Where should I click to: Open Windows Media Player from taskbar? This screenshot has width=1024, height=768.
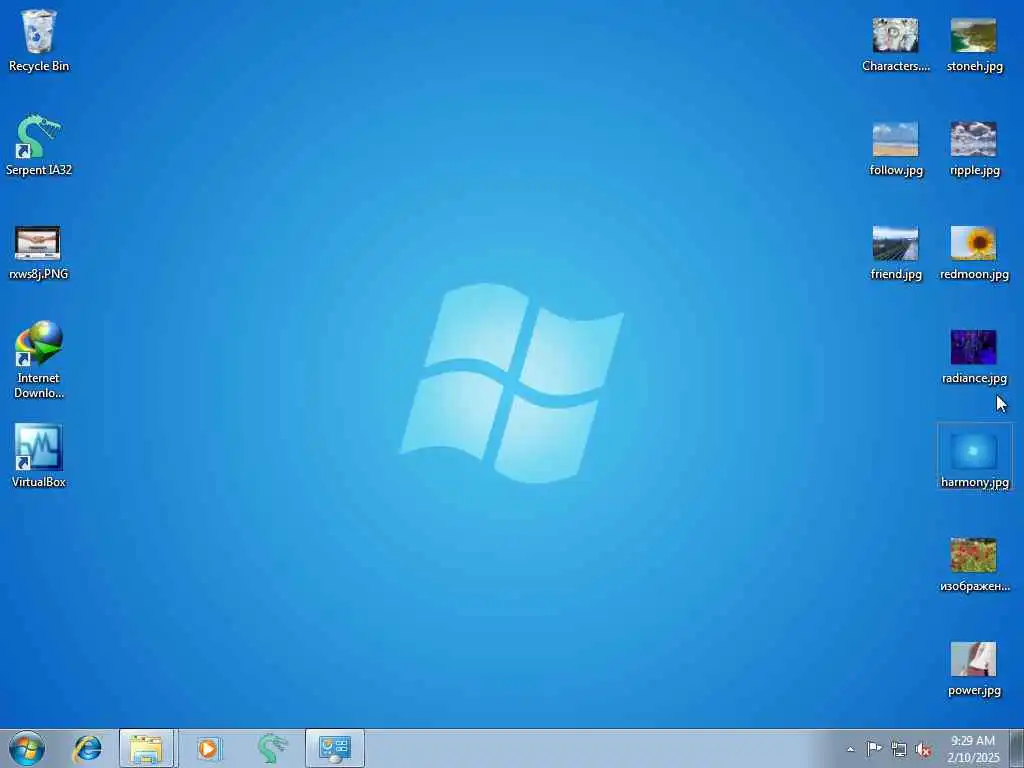tap(208, 748)
